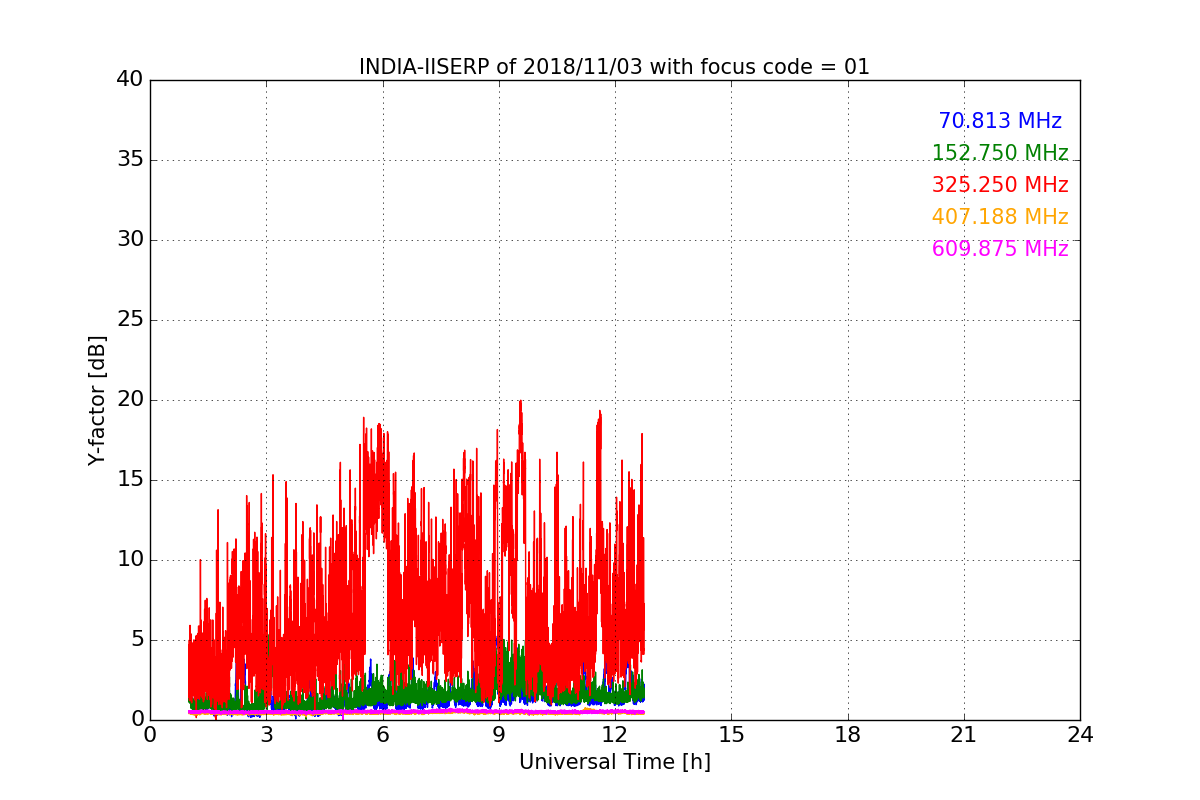Viewport: 1200px width, 800px height.
Task: Click the y-axis tick label 40
Action: point(130,80)
